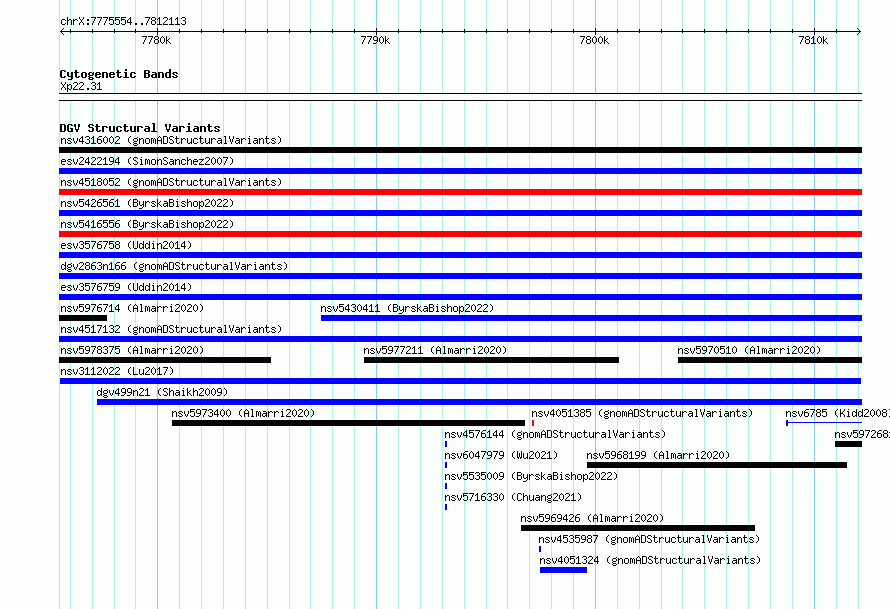Open nsv4517132 gnomADStructuralVariants entry

coord(171,329)
